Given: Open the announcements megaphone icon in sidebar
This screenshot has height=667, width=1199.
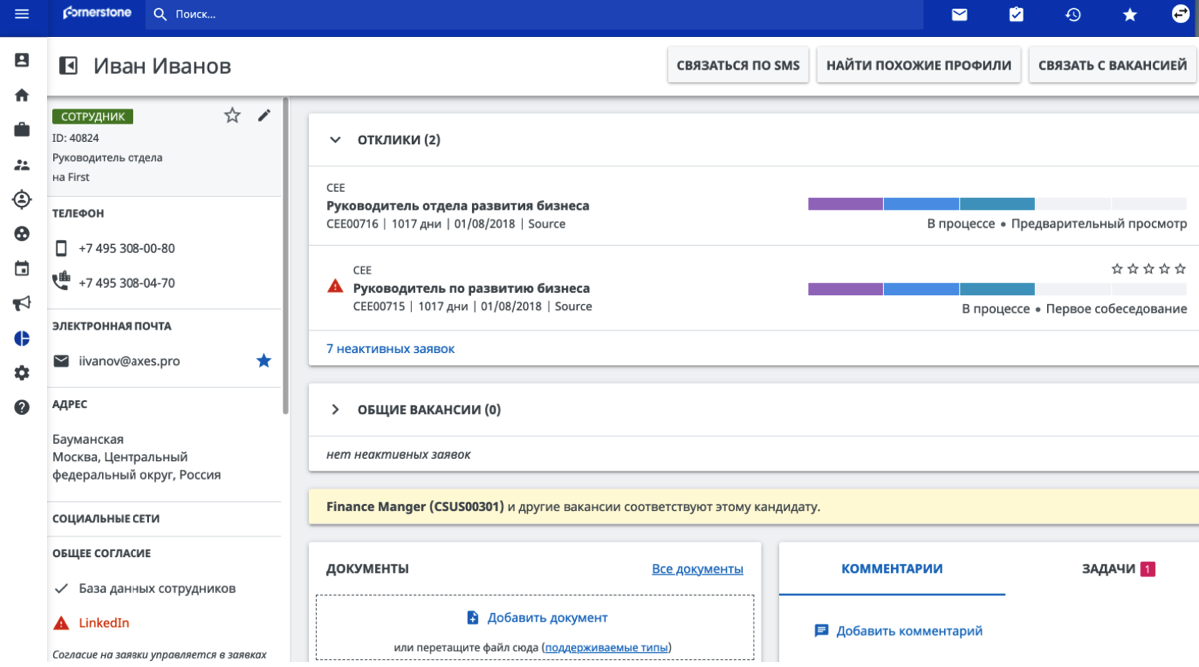Looking at the screenshot, I should click(22, 303).
